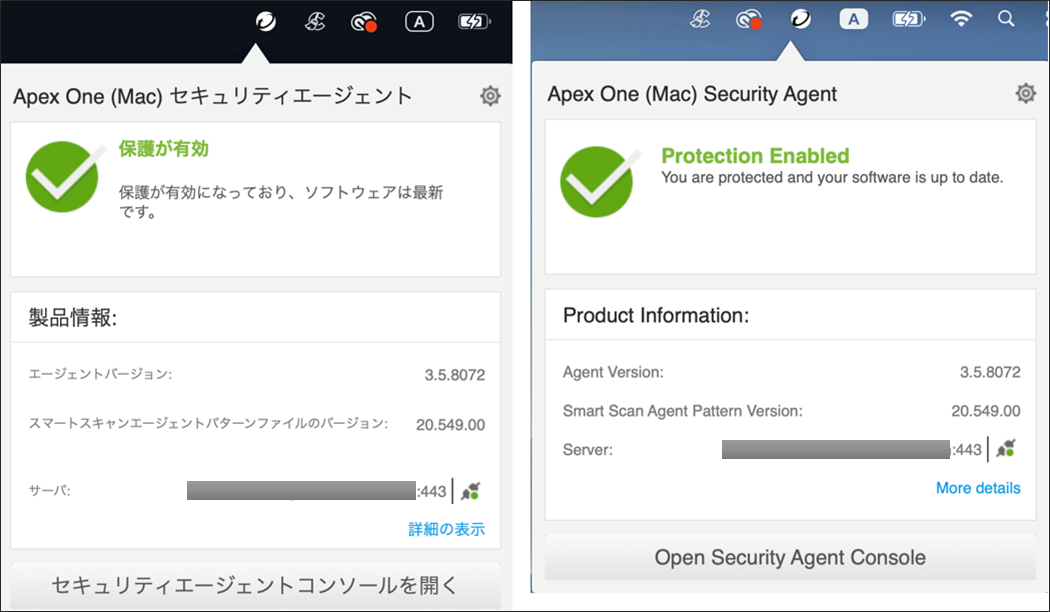The image size is (1050, 612).
Task: Click the battery icon in the left menu bar
Action: [x=474, y=21]
